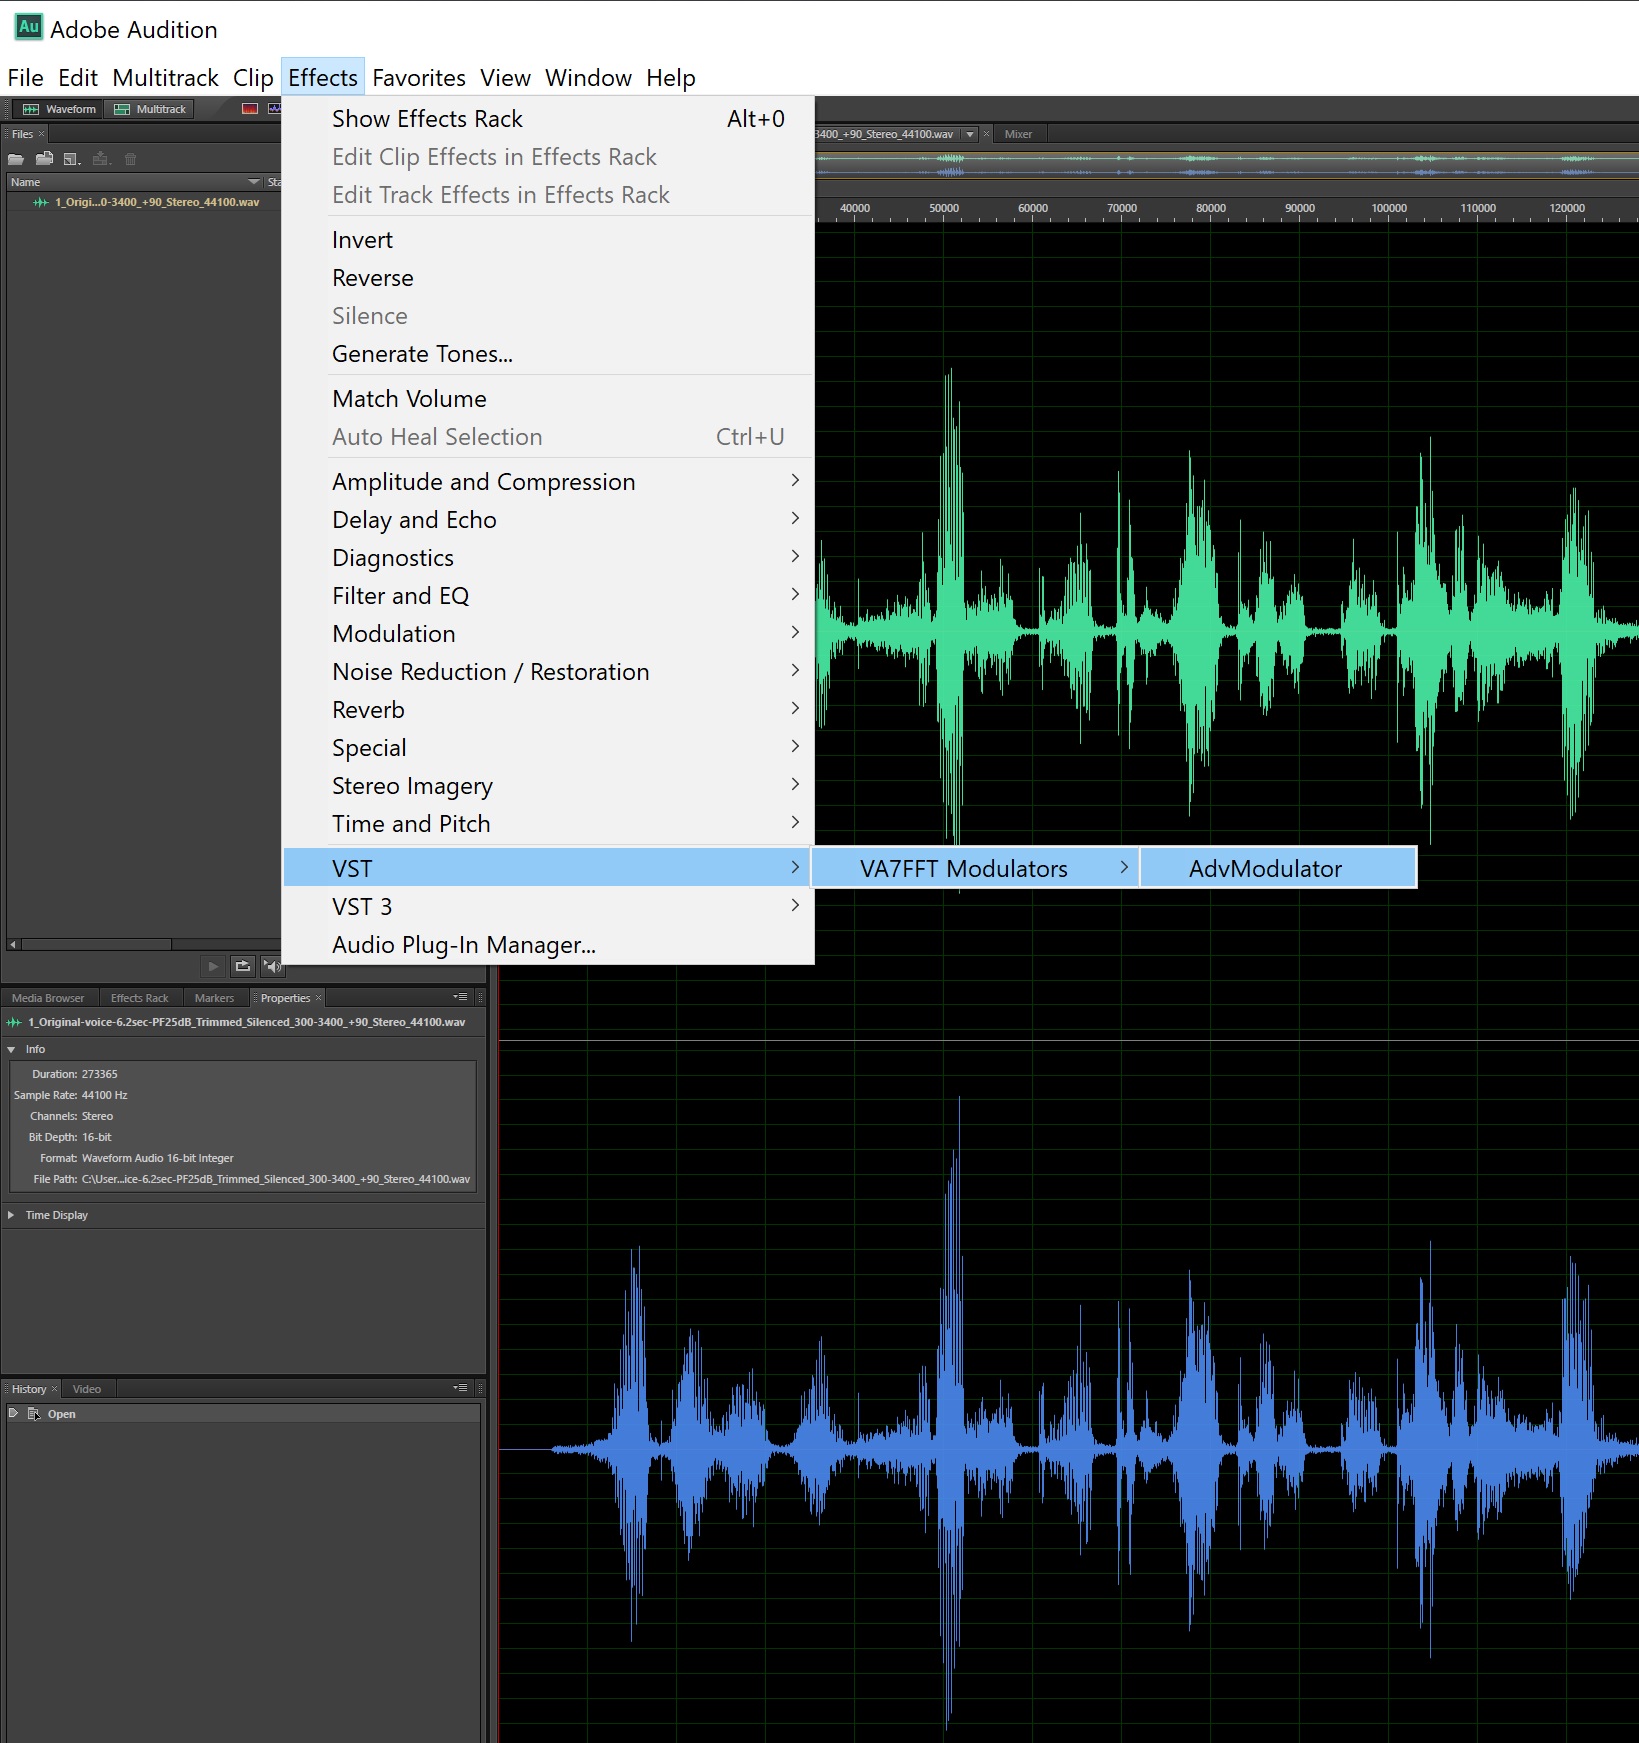Click the Adobe Audition logo icon
The height and width of the screenshot is (1743, 1639).
click(x=28, y=28)
